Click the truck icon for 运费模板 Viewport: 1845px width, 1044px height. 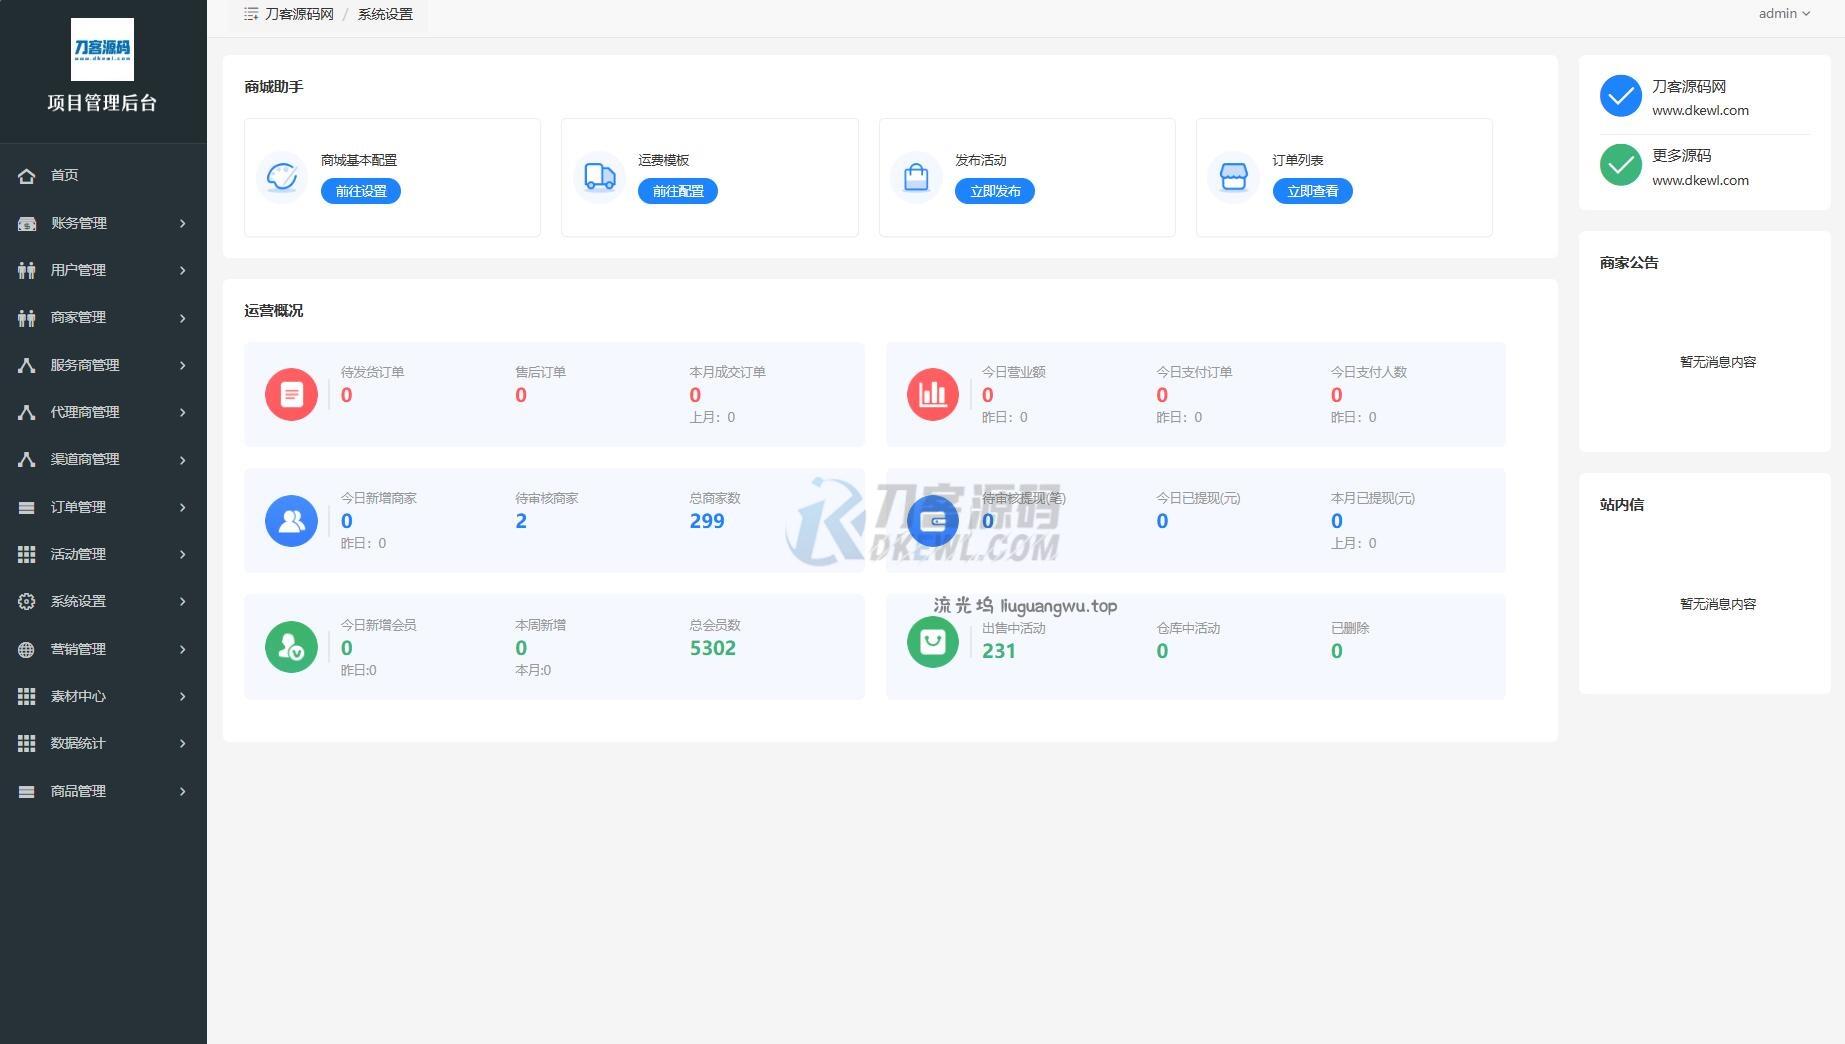click(599, 177)
